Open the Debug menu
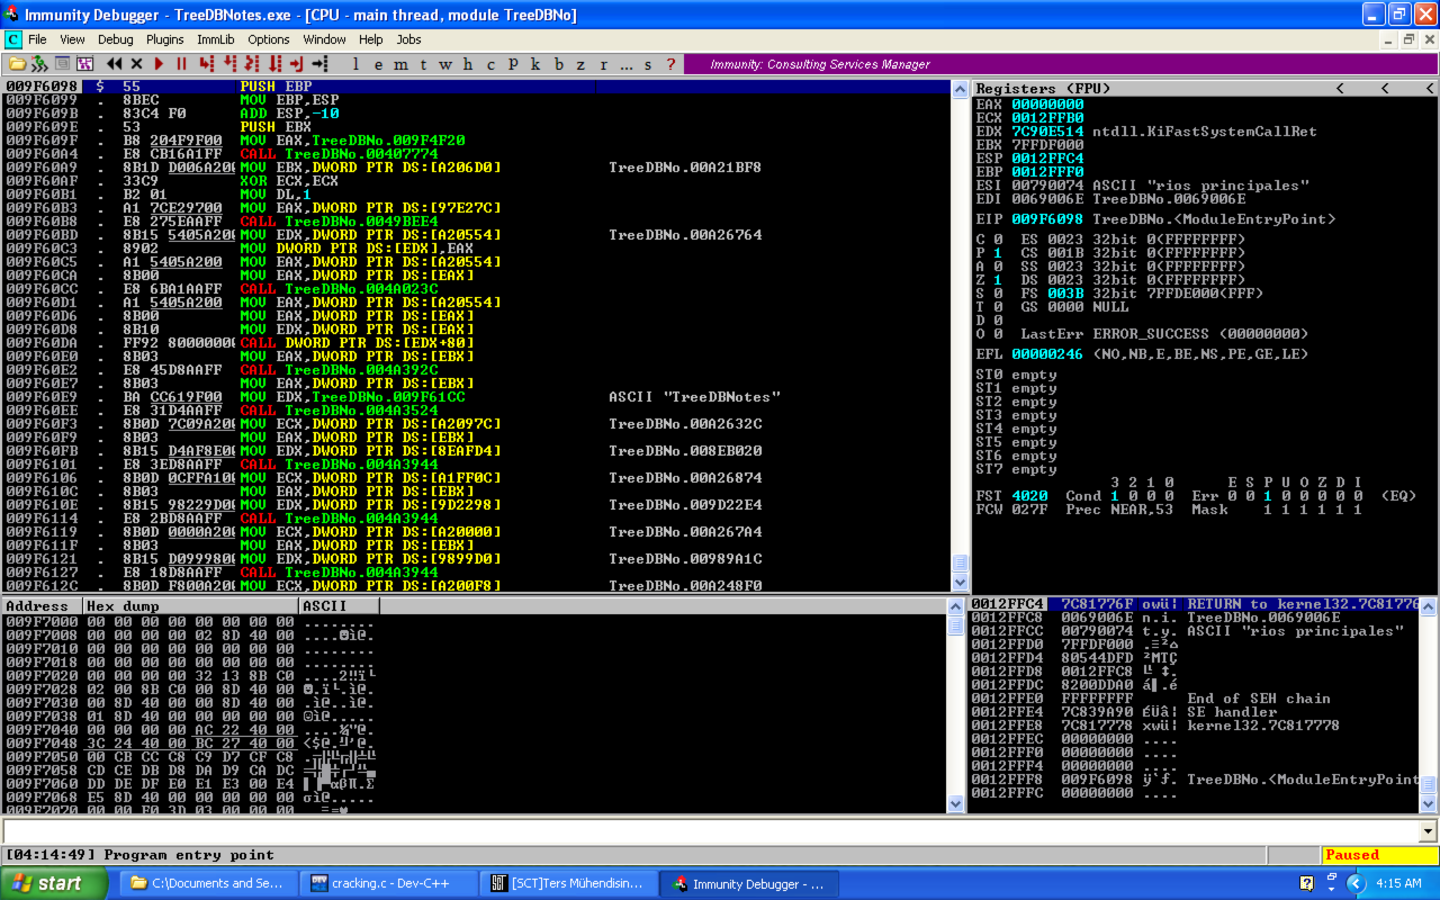 [115, 40]
